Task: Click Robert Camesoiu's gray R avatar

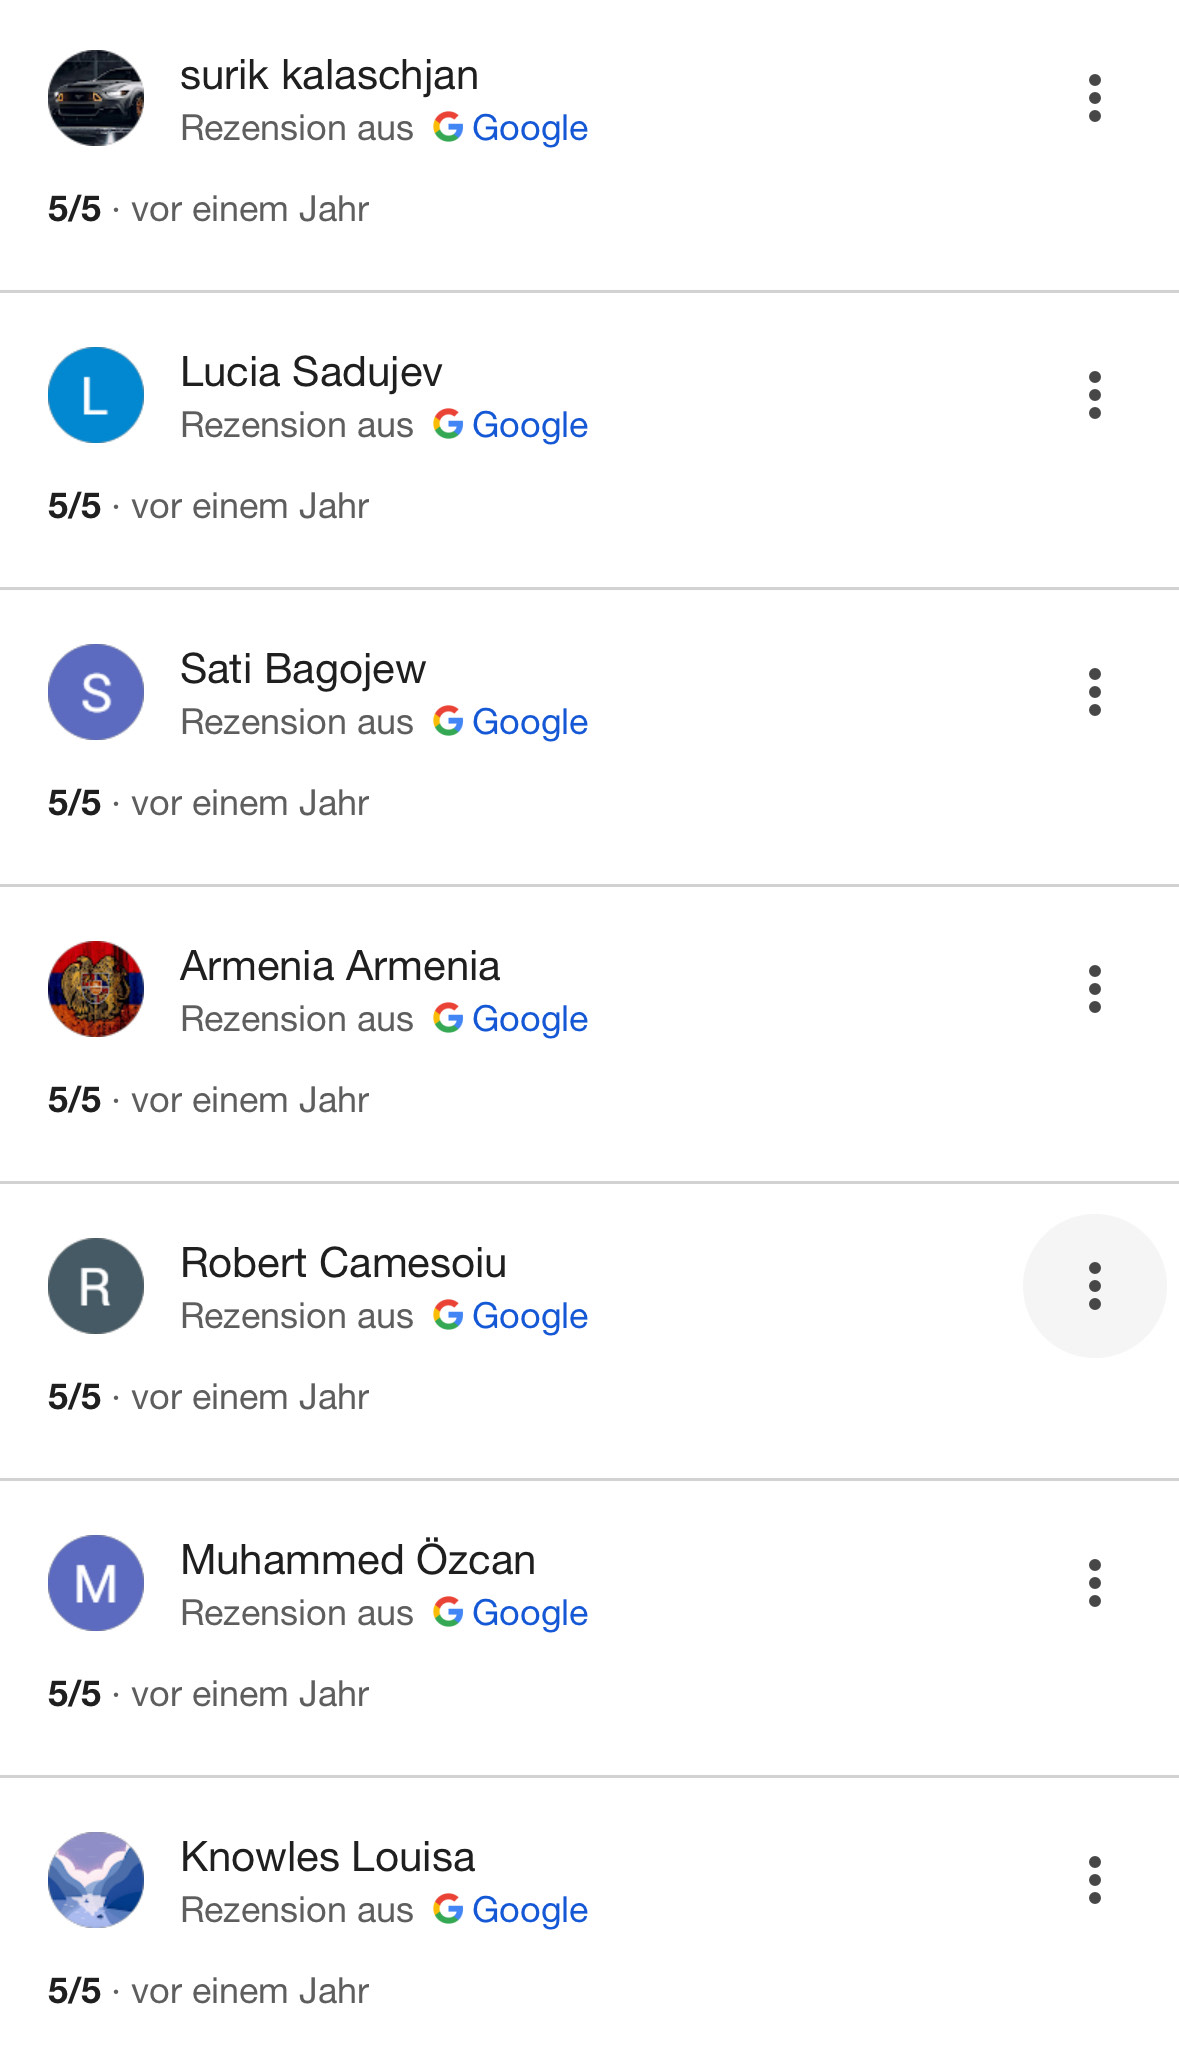Action: click(x=96, y=1286)
